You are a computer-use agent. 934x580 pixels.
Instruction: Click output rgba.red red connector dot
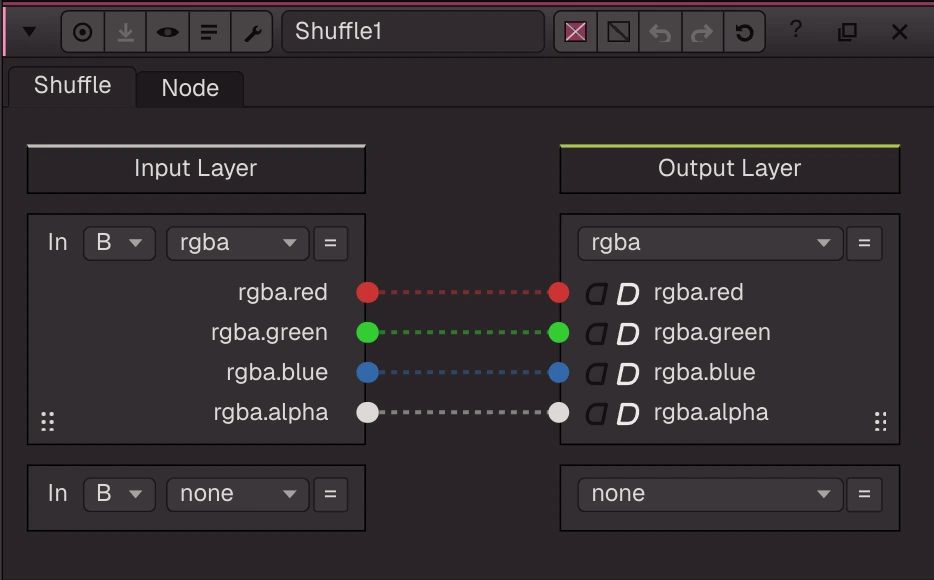[x=558, y=292]
